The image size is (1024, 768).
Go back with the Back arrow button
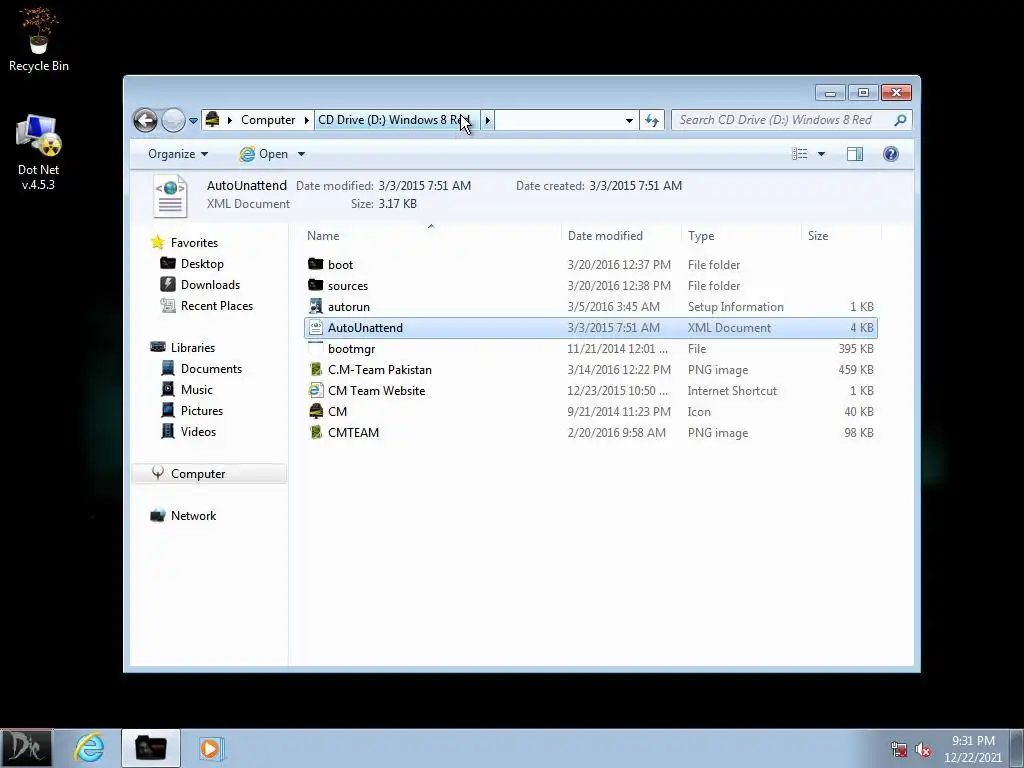[x=145, y=120]
